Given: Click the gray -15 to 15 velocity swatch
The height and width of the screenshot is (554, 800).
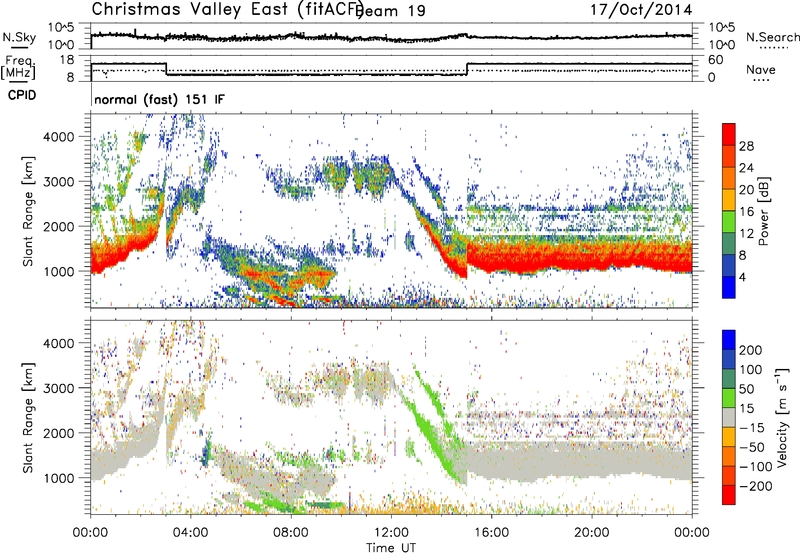Looking at the screenshot, I should click(729, 417).
